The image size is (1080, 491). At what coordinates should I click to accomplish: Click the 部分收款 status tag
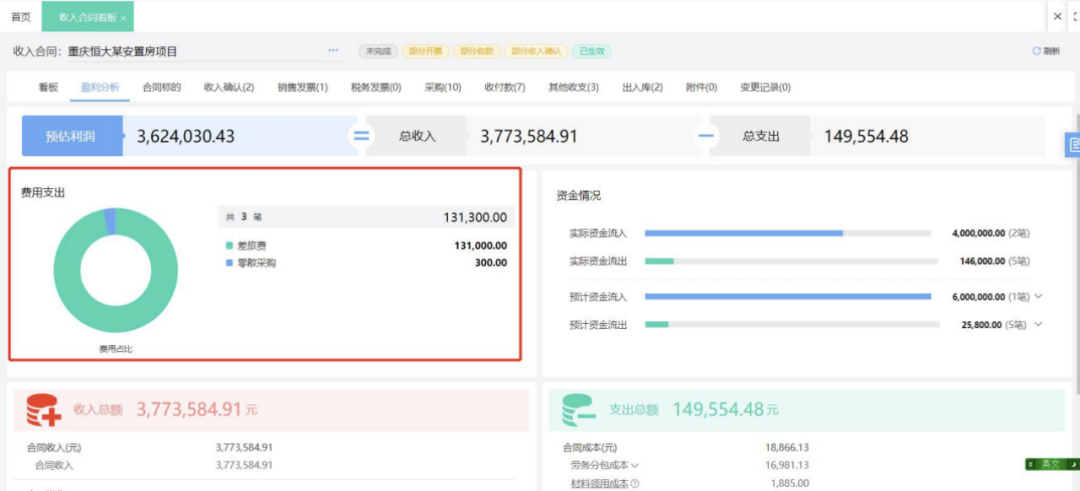pos(477,51)
